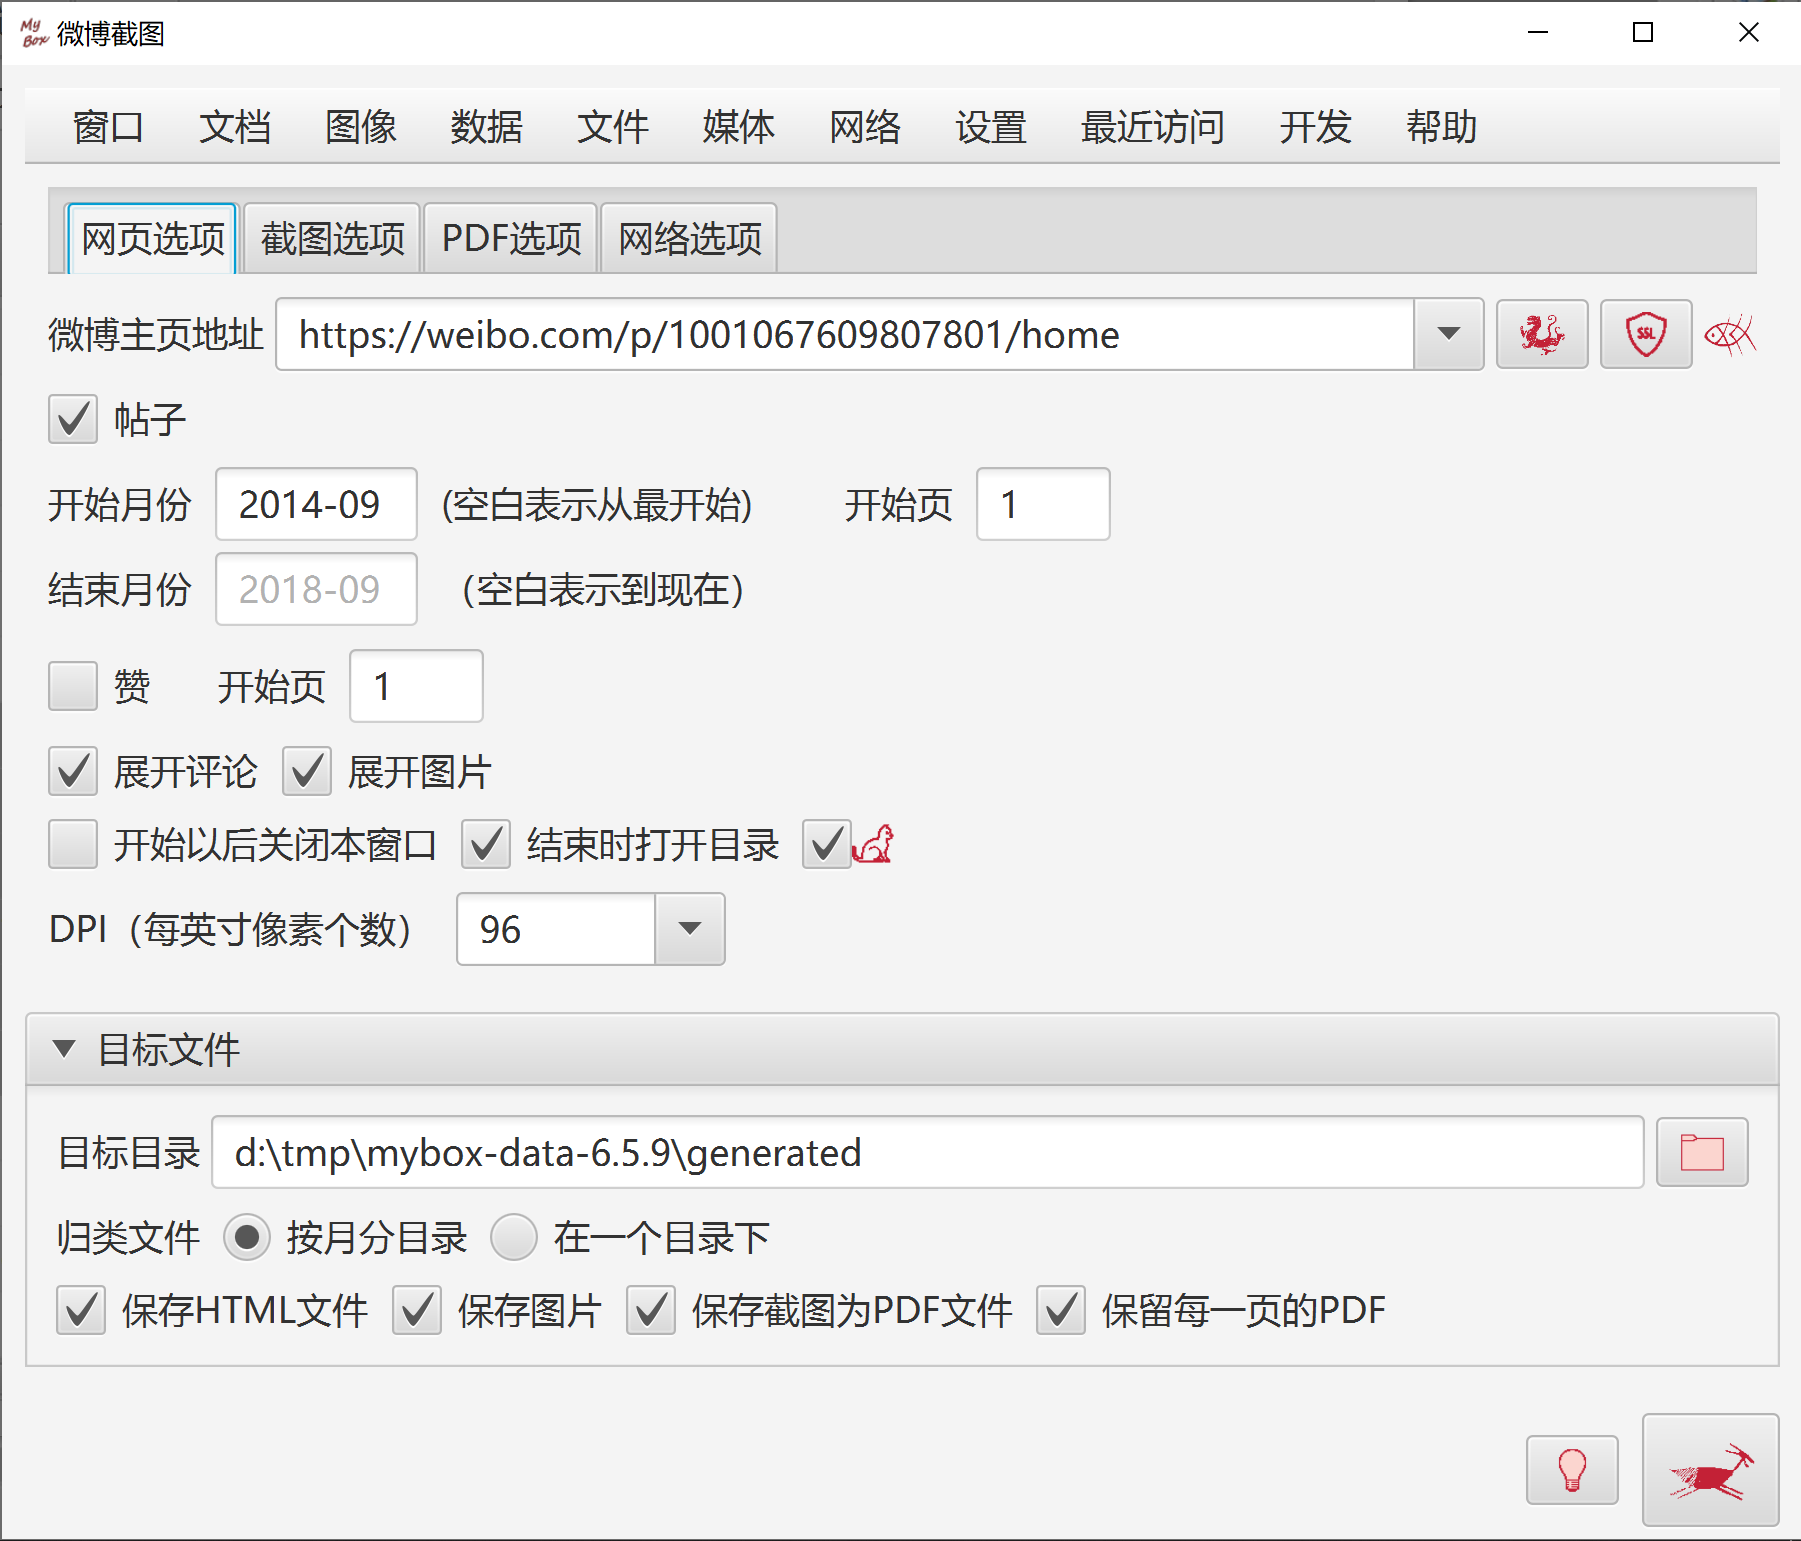Open the 数据 menu
Viewport: 1801px width, 1541px height.
pos(486,127)
